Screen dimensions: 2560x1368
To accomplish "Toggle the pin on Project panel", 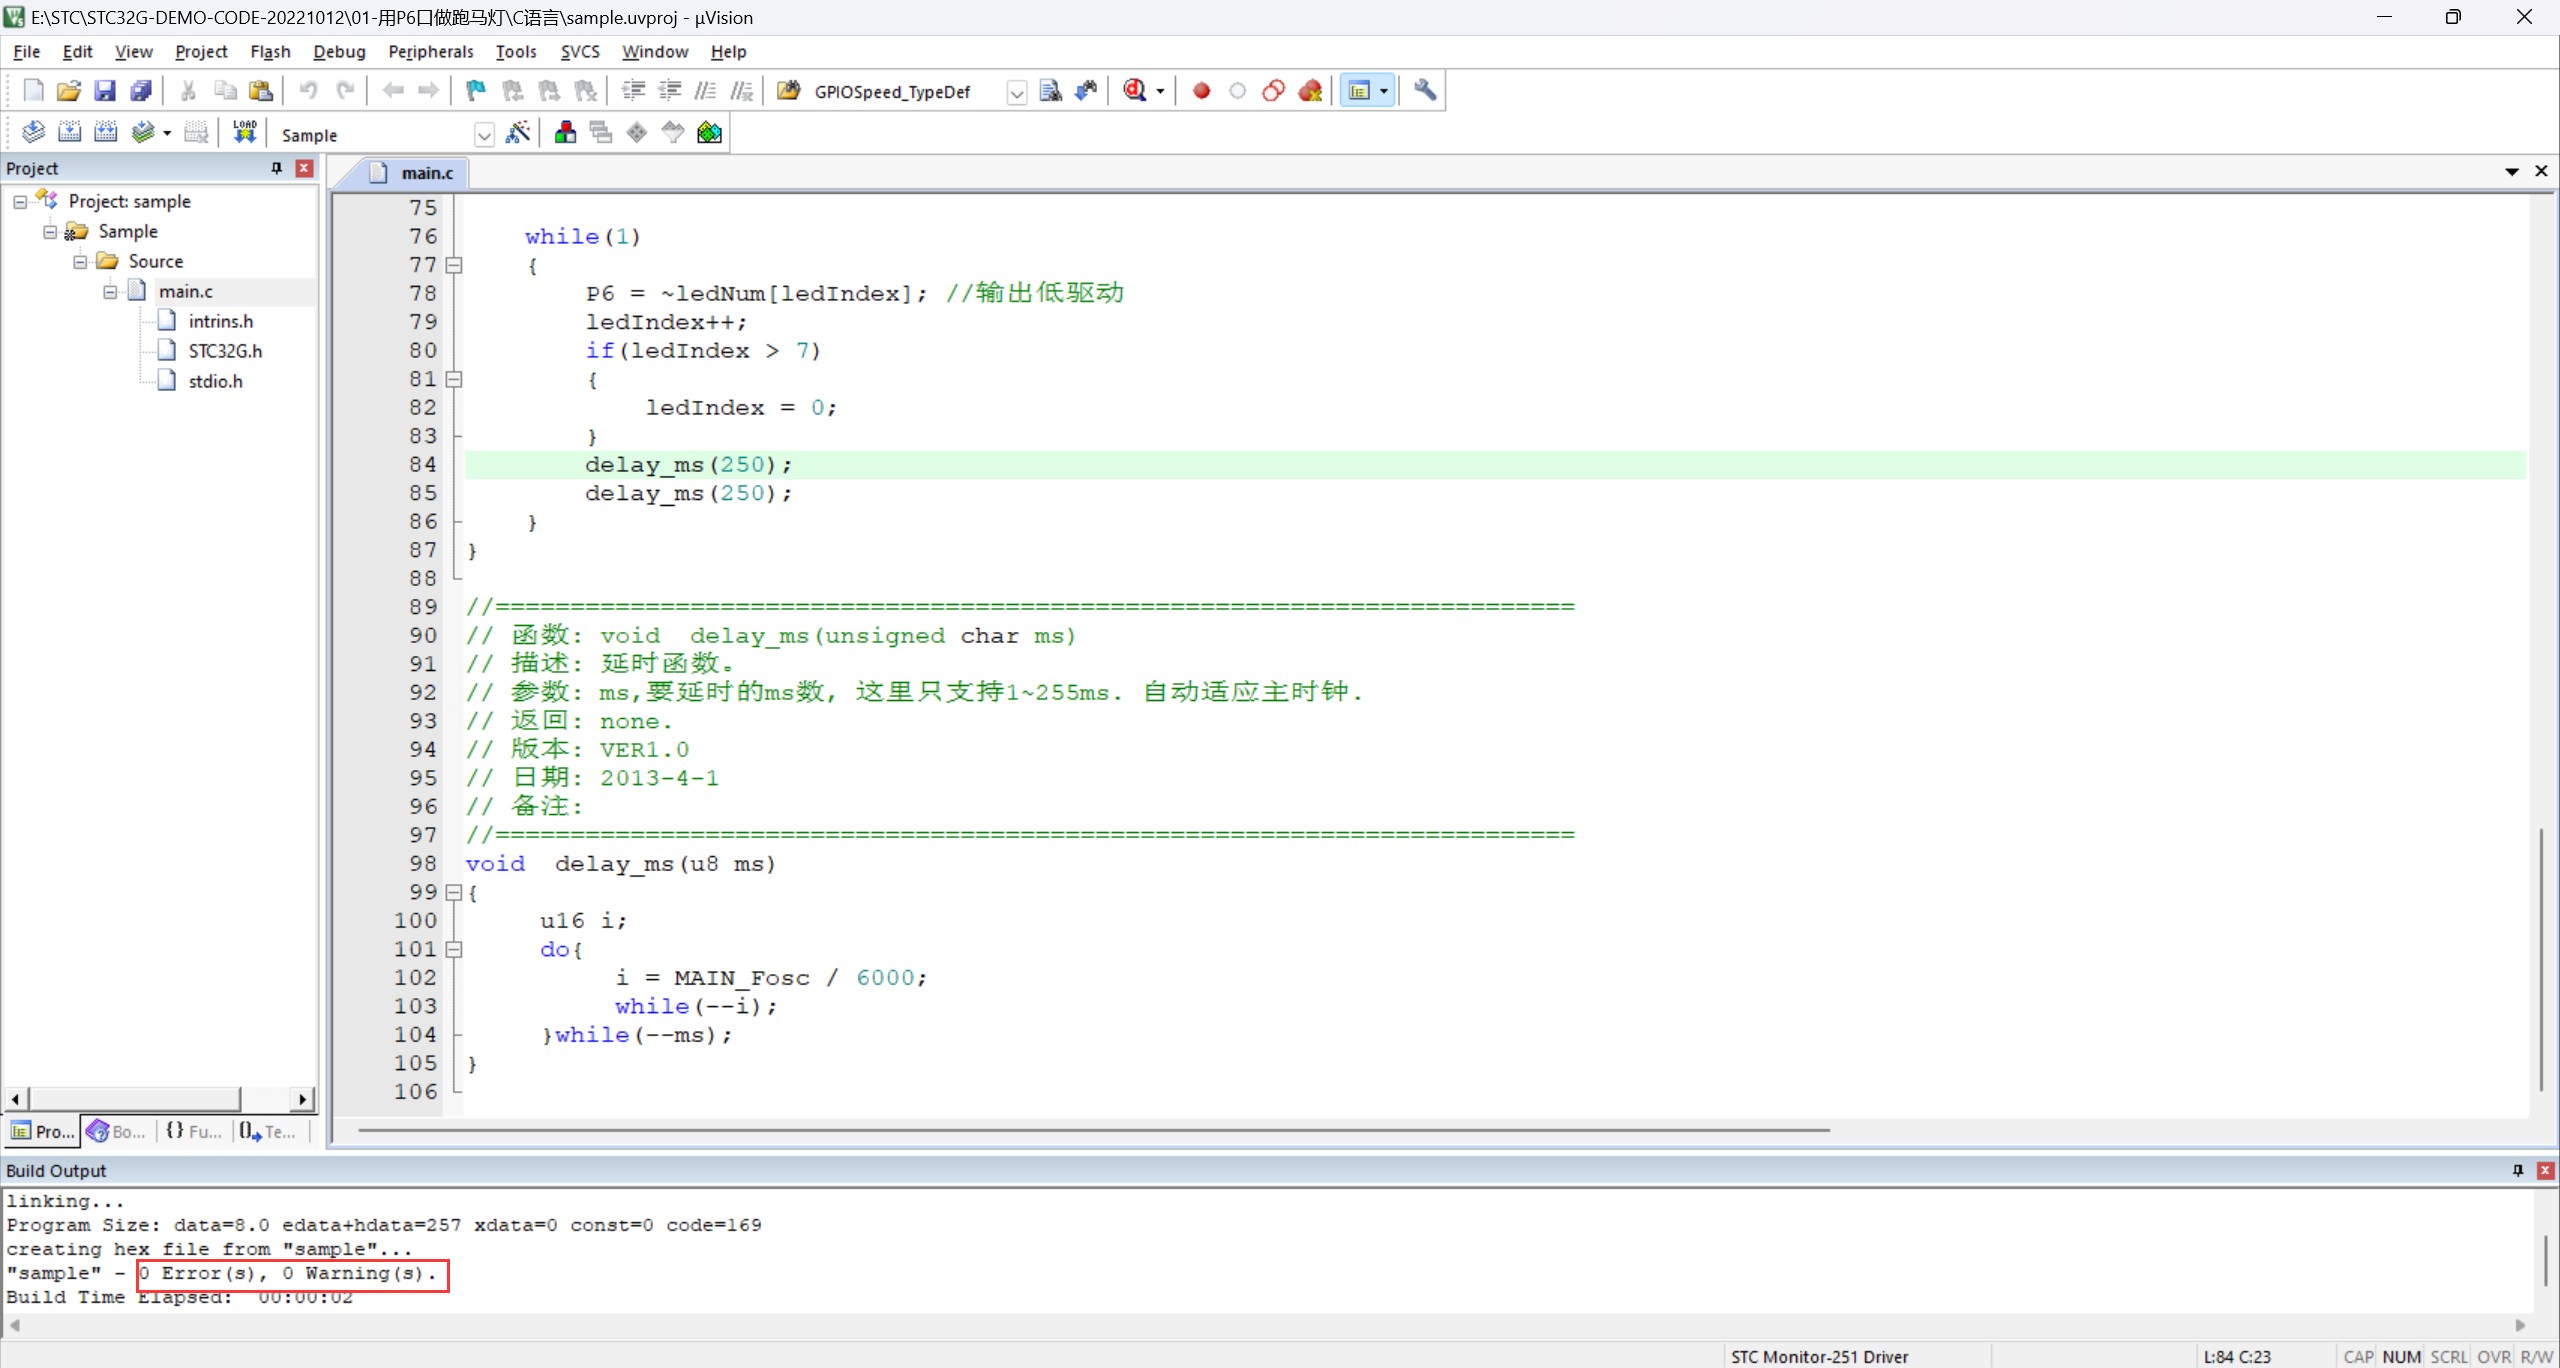I will 277,168.
